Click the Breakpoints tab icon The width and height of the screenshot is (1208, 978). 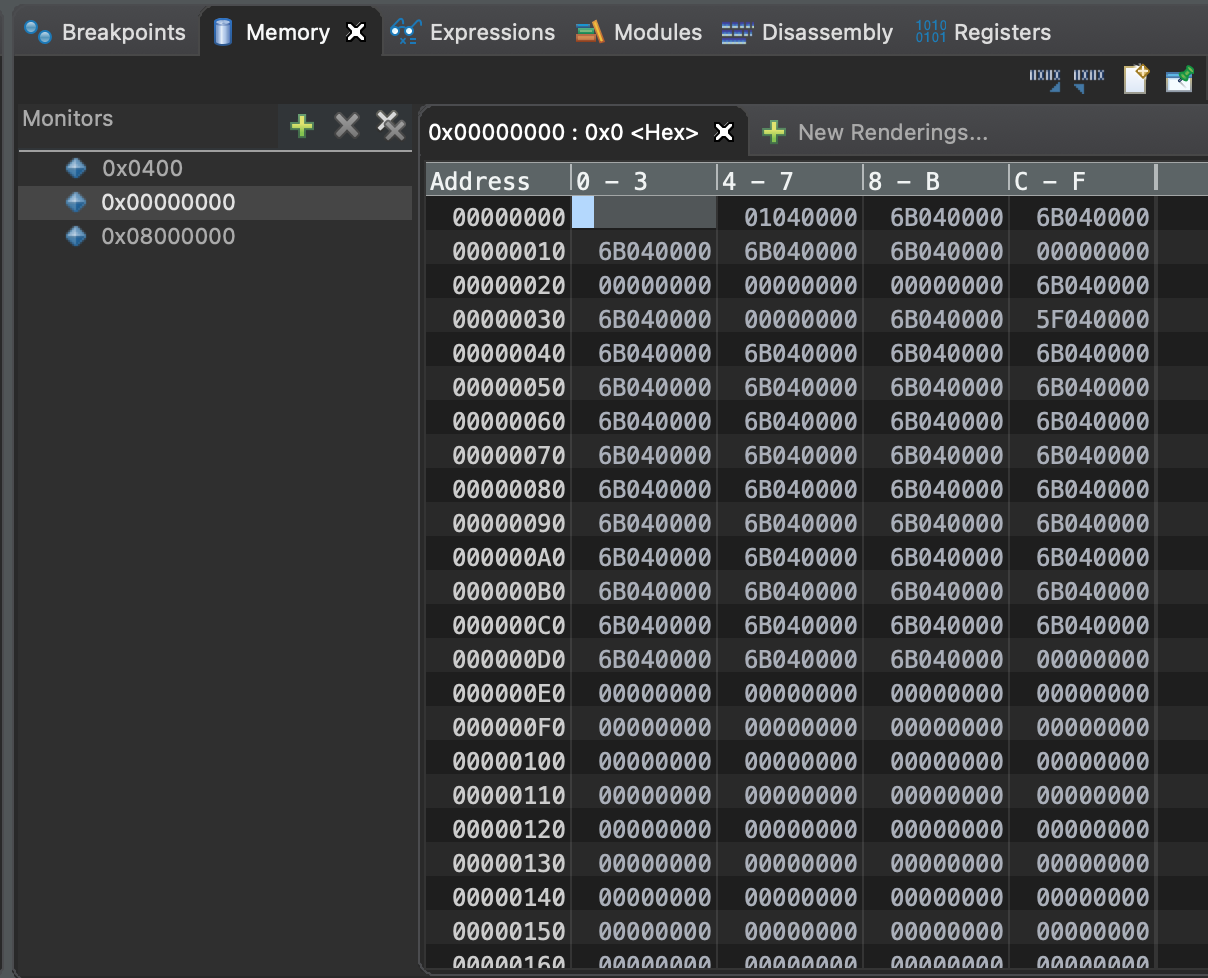pos(38,32)
